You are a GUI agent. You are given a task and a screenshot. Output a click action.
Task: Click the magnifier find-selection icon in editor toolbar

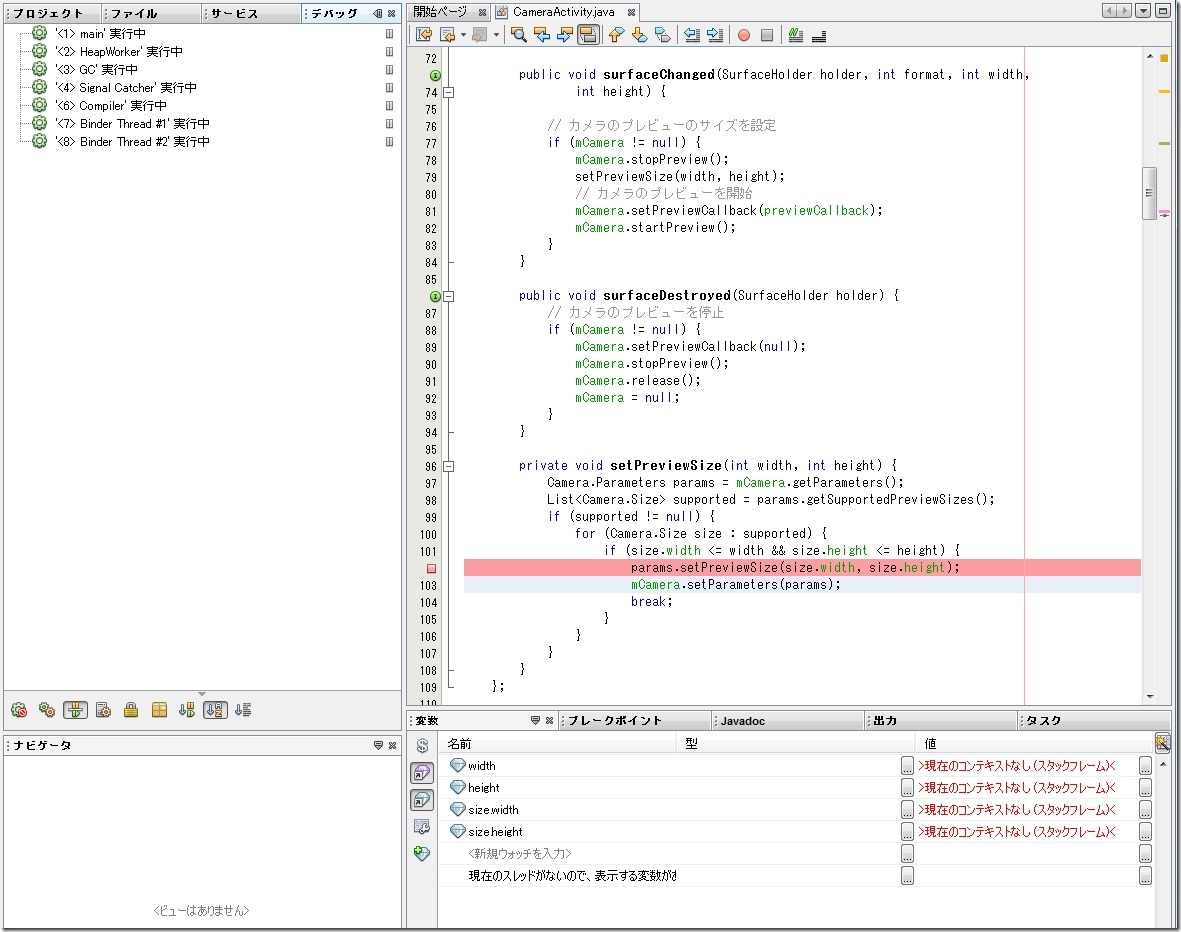(x=518, y=35)
